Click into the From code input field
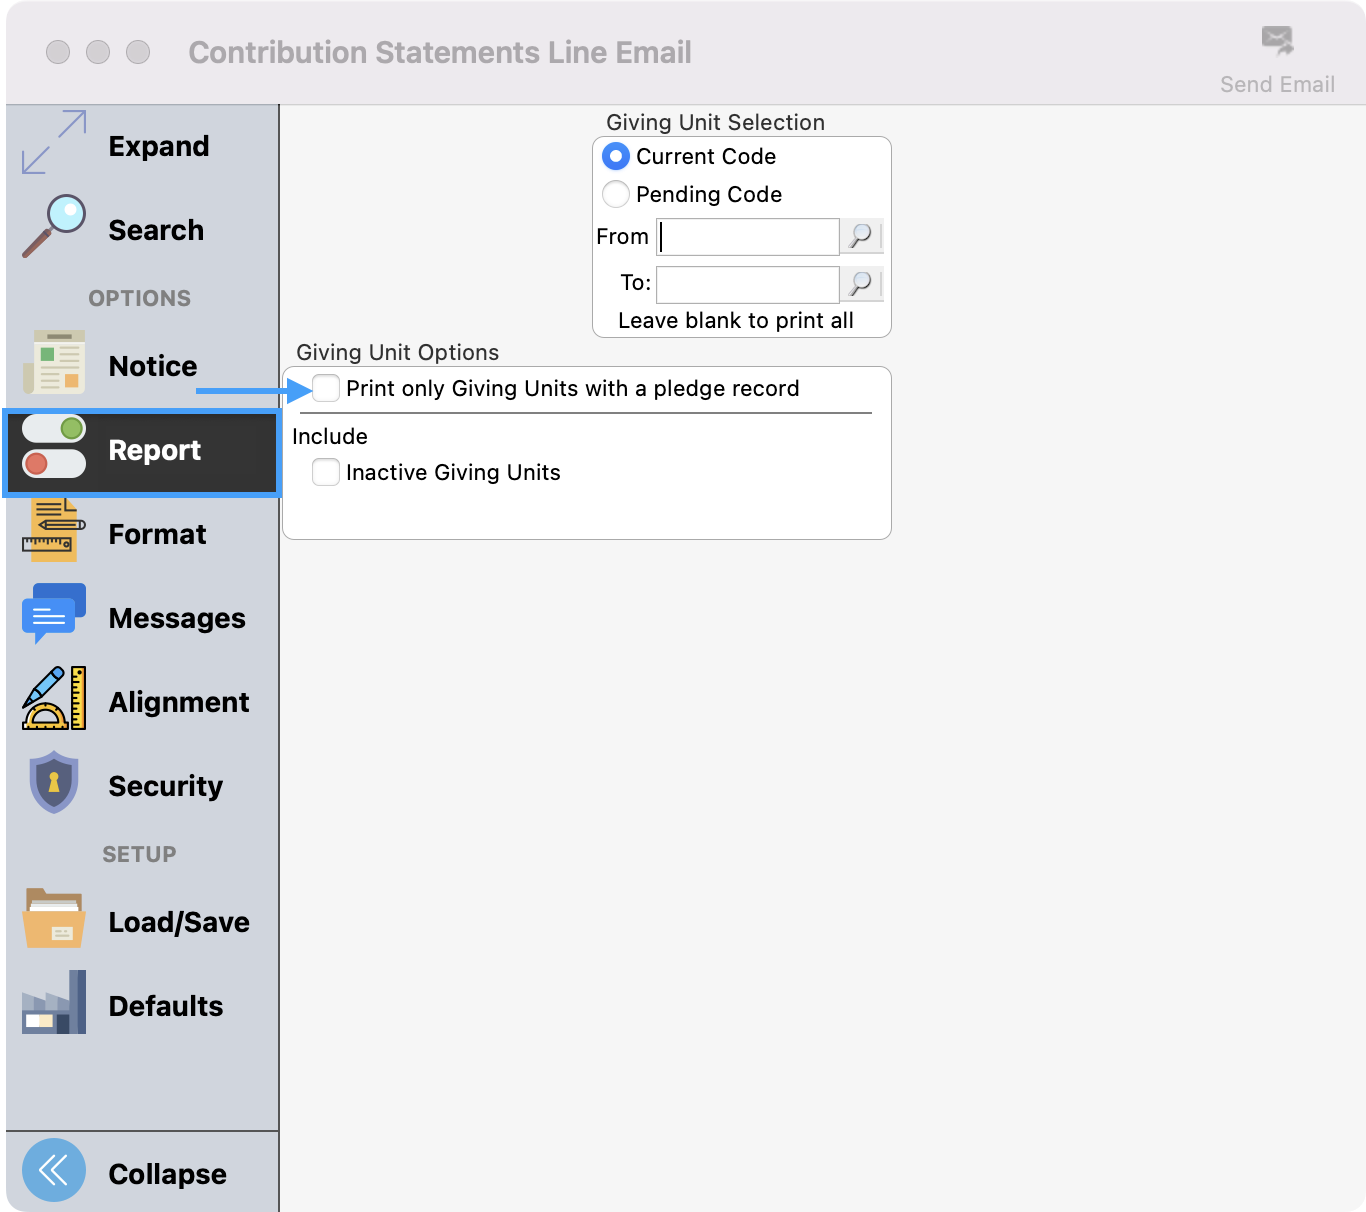The height and width of the screenshot is (1212, 1366). tap(748, 237)
